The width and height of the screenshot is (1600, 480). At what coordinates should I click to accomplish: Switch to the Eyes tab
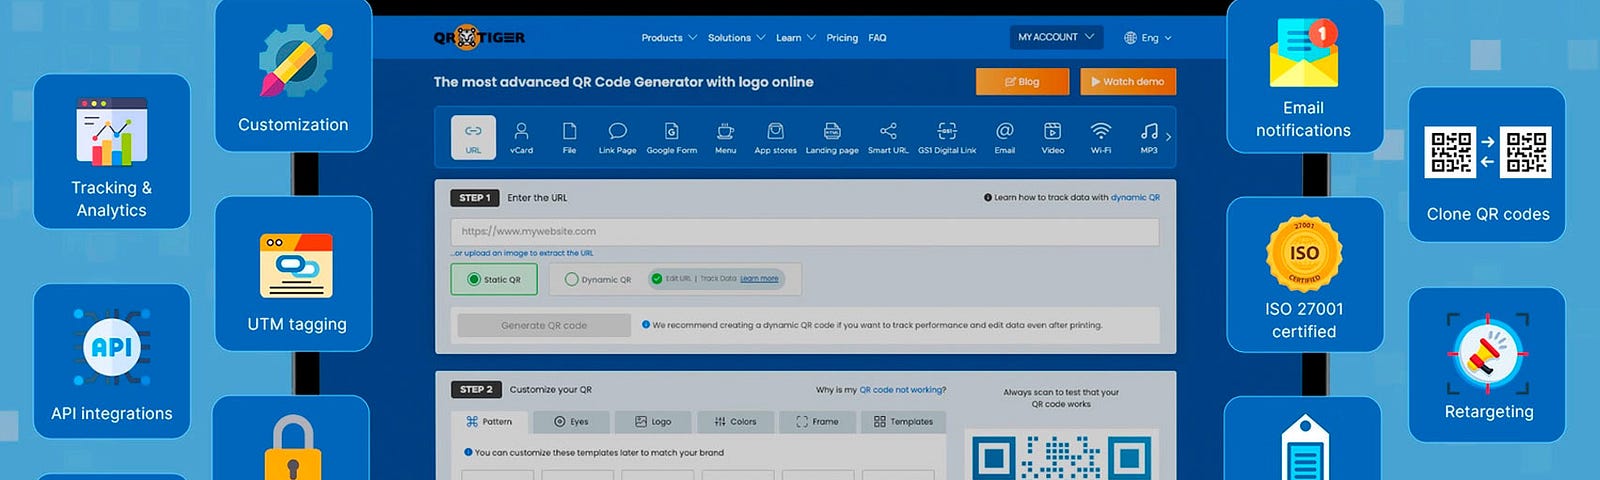point(571,421)
